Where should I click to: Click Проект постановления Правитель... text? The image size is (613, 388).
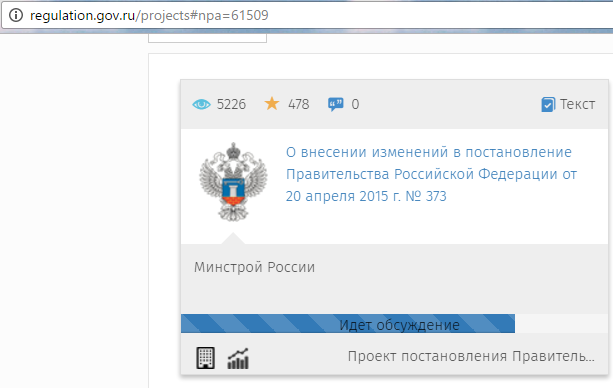click(x=471, y=356)
